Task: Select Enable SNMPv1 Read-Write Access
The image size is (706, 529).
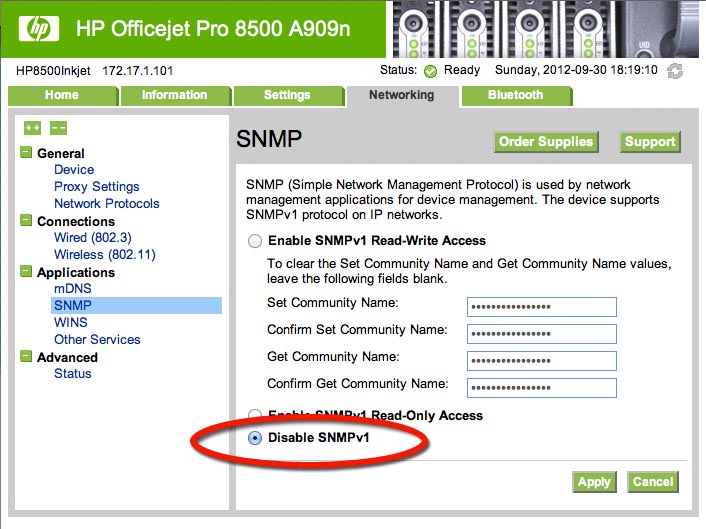Action: [255, 241]
